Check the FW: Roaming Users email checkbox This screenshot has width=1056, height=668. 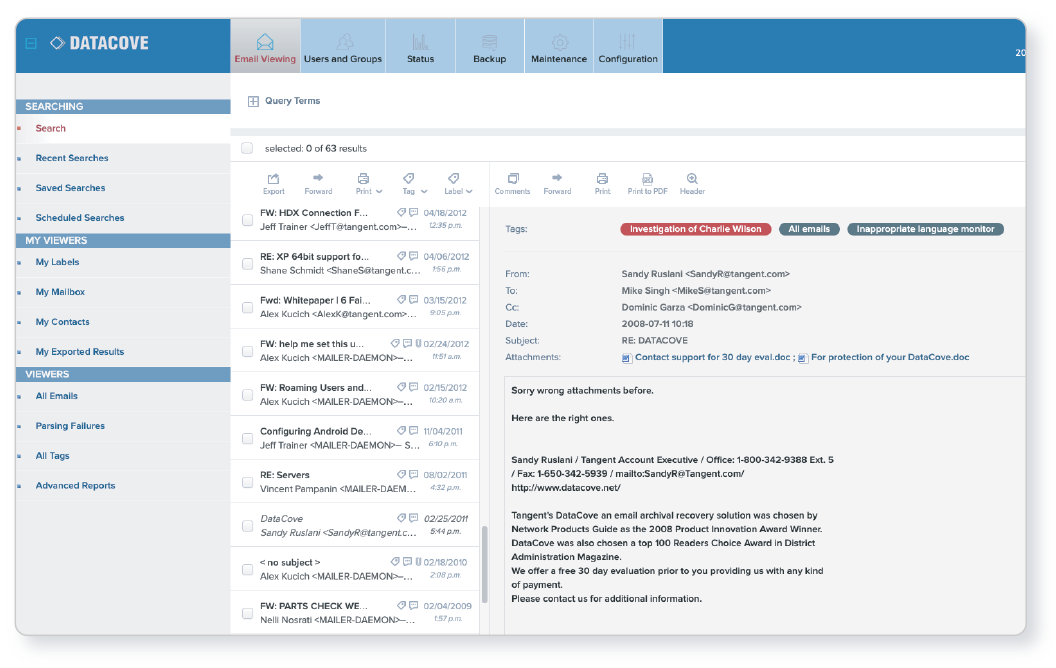tap(247, 395)
